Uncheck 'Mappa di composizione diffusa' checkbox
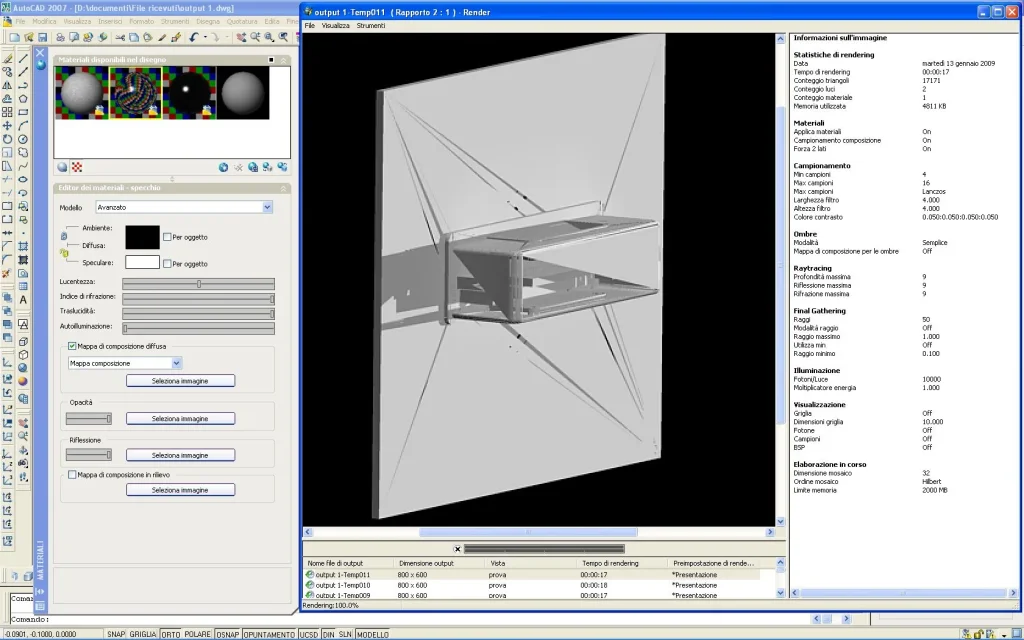The width and height of the screenshot is (1024, 640). (72, 346)
